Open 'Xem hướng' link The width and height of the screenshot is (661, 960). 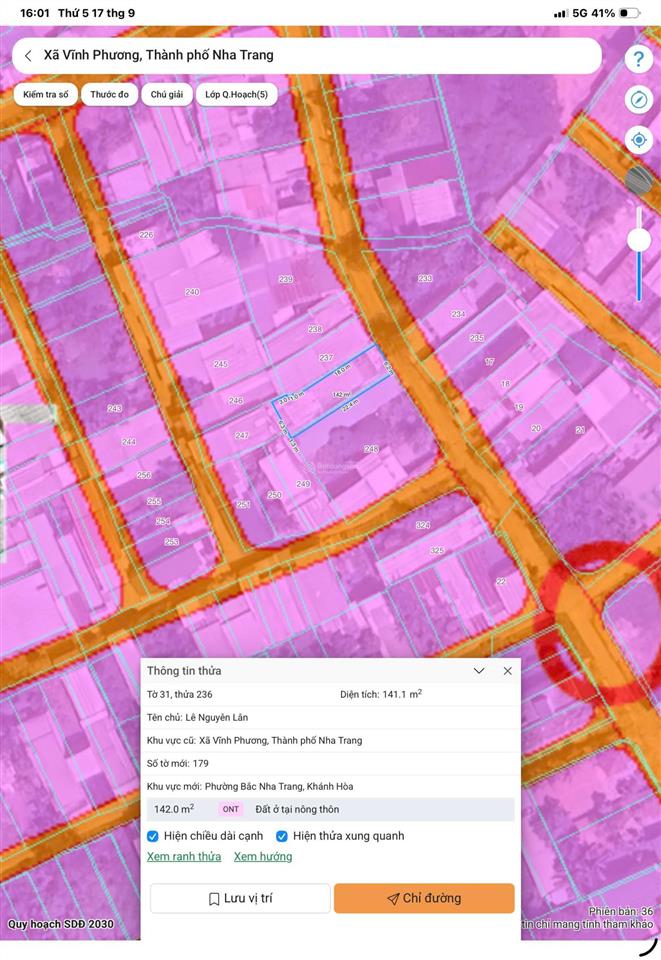pyautogui.click(x=263, y=857)
